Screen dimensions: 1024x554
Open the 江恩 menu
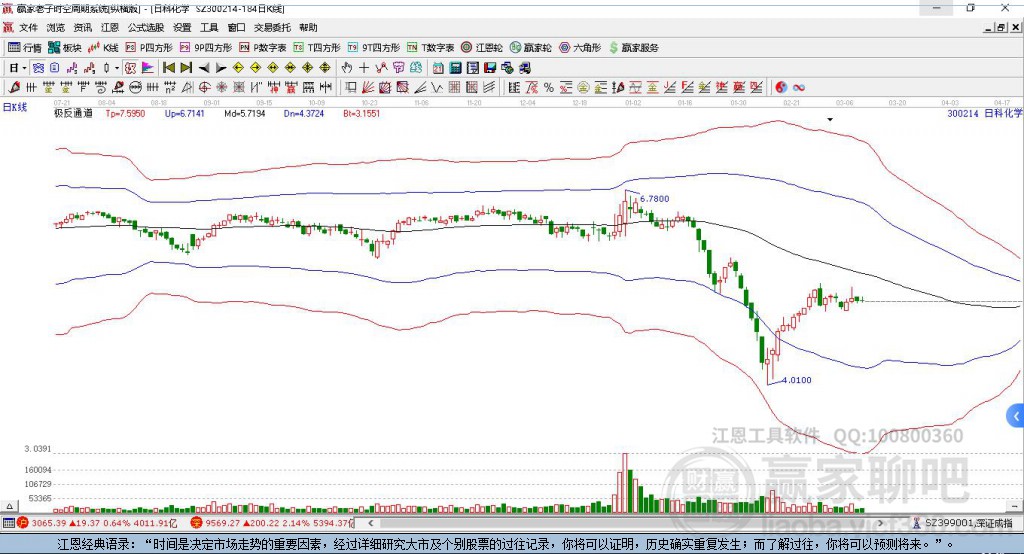pyautogui.click(x=110, y=27)
